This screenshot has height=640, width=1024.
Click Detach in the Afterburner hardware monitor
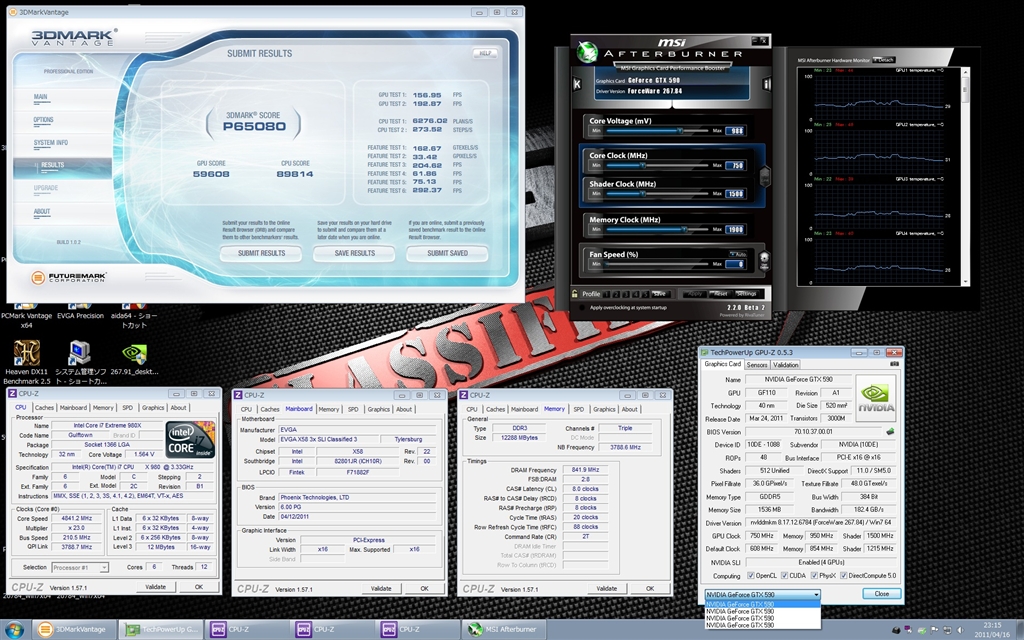pos(885,60)
